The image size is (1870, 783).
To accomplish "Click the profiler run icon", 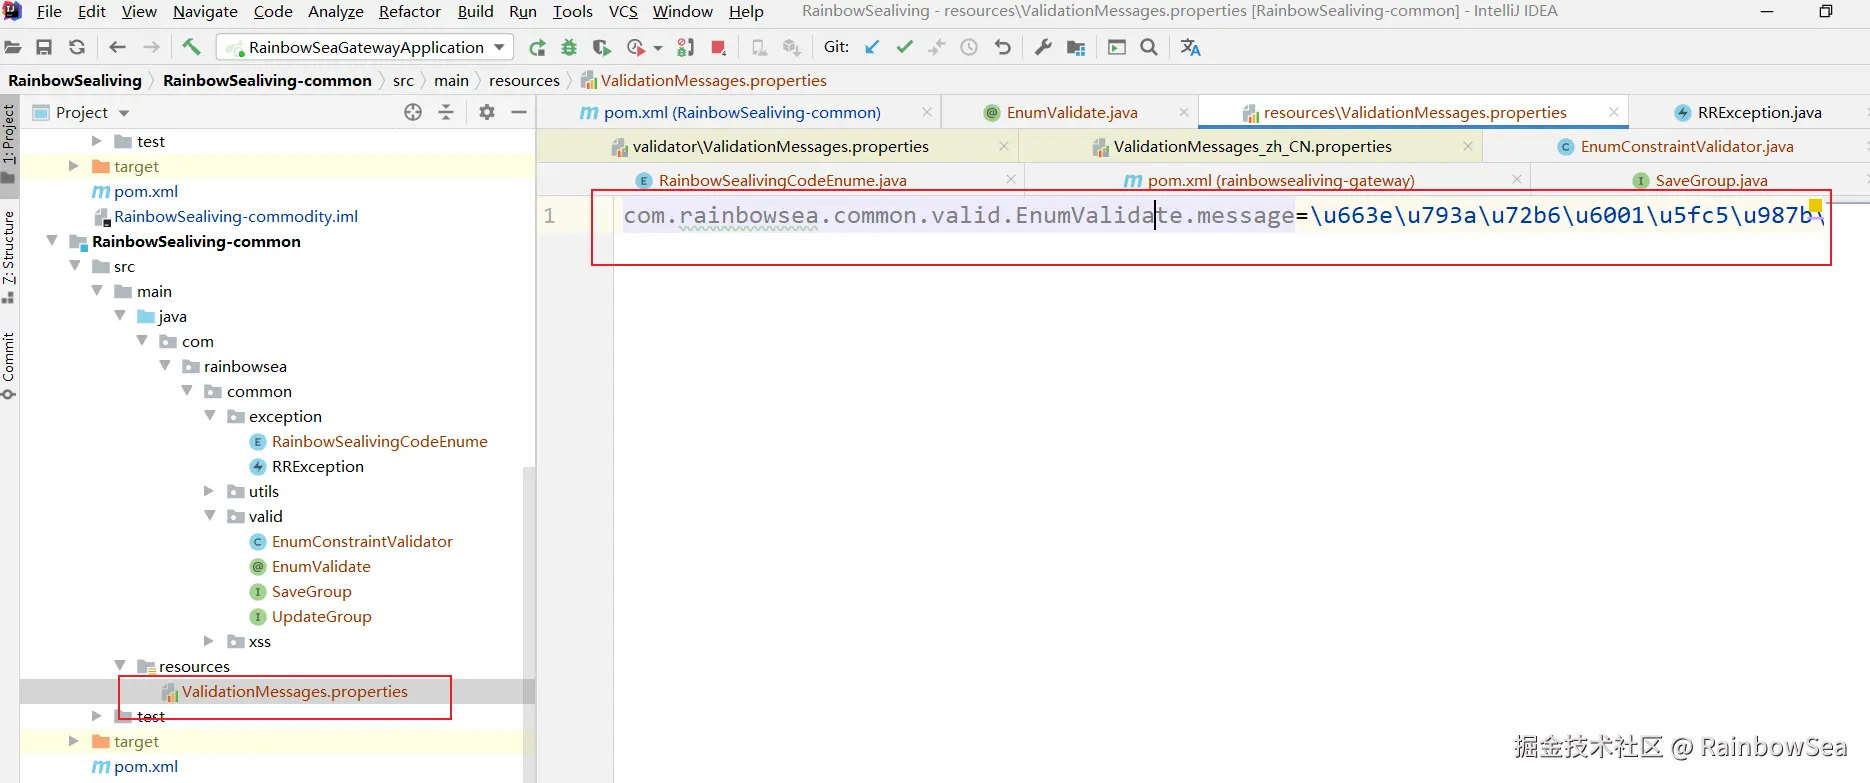I will (635, 47).
